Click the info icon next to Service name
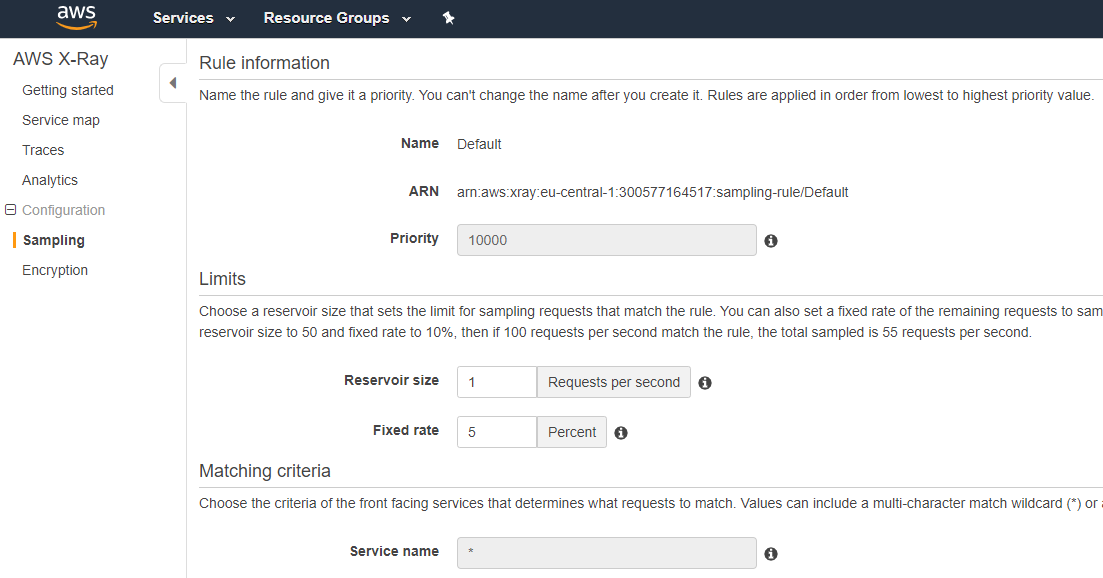Image resolution: width=1103 pixels, height=578 pixels. tap(771, 553)
